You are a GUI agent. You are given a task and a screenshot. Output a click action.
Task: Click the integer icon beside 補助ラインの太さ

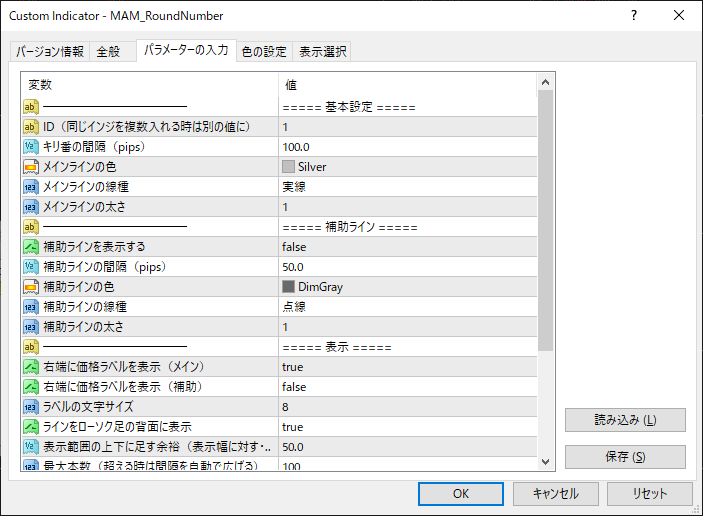pyautogui.click(x=31, y=327)
